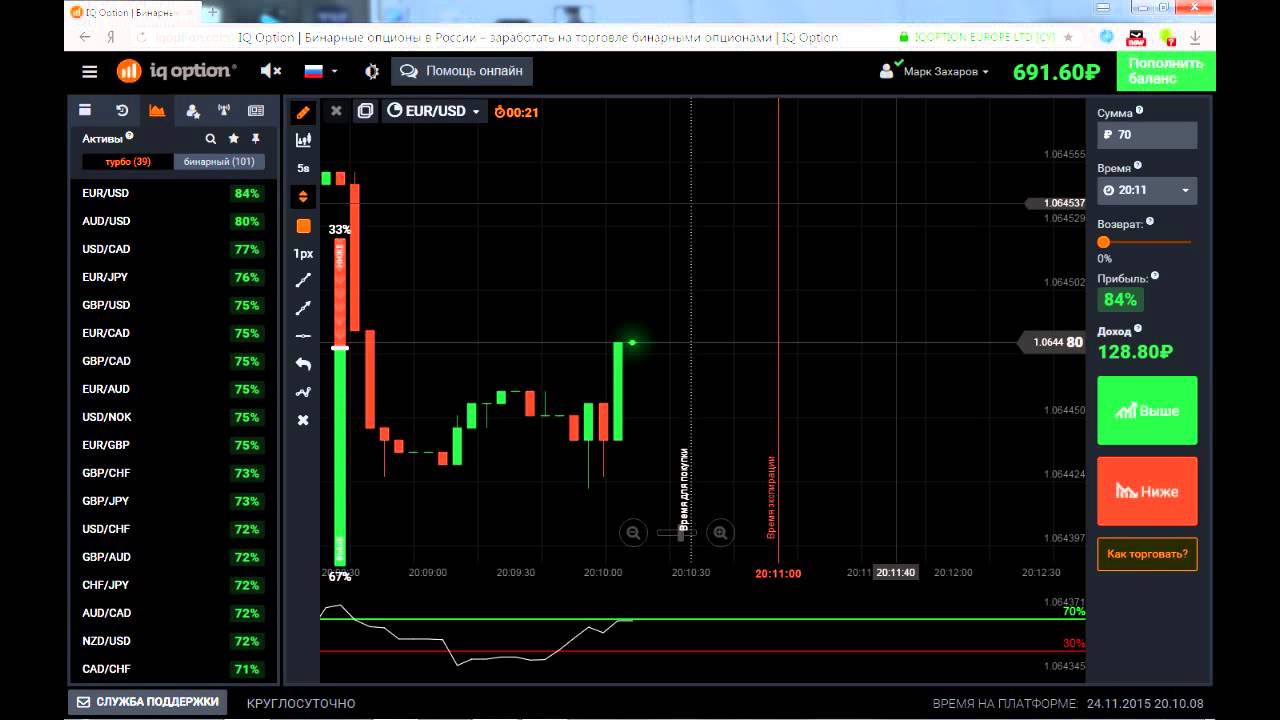Screen dimensions: 1280x720
Task: Select EUR/JPY in the asset list
Action: (x=172, y=277)
